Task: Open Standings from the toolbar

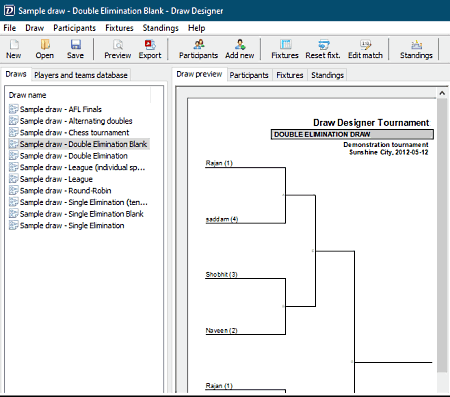Action: (416, 49)
